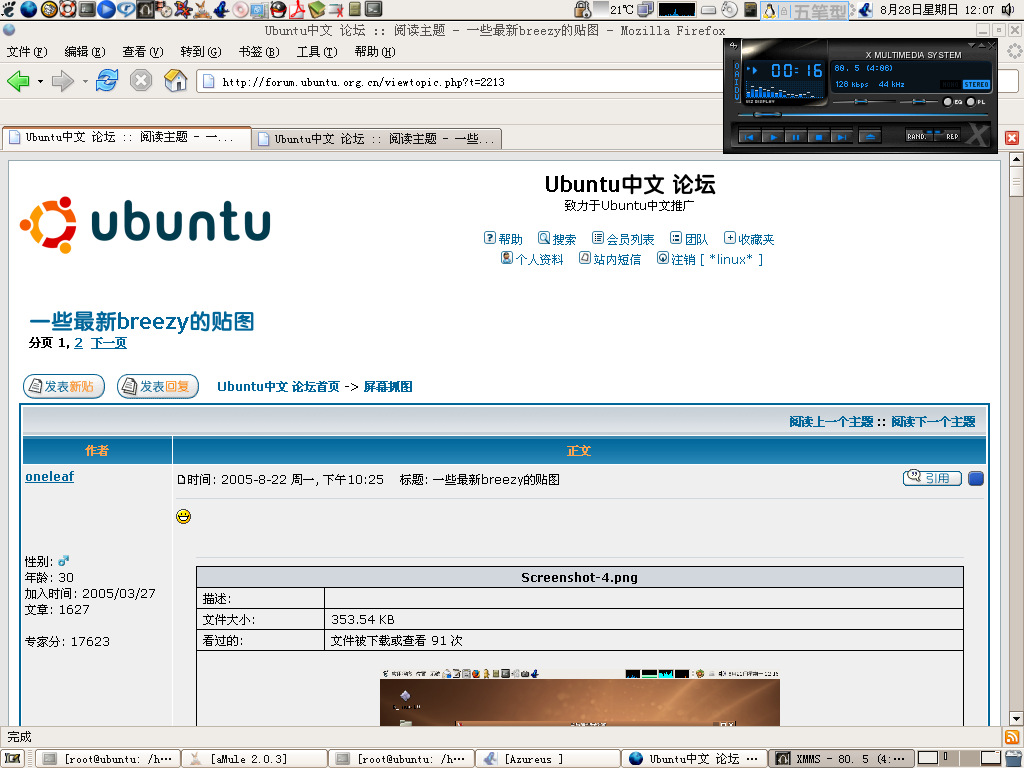
Task: Click 发表回复 reply button
Action: [157, 387]
